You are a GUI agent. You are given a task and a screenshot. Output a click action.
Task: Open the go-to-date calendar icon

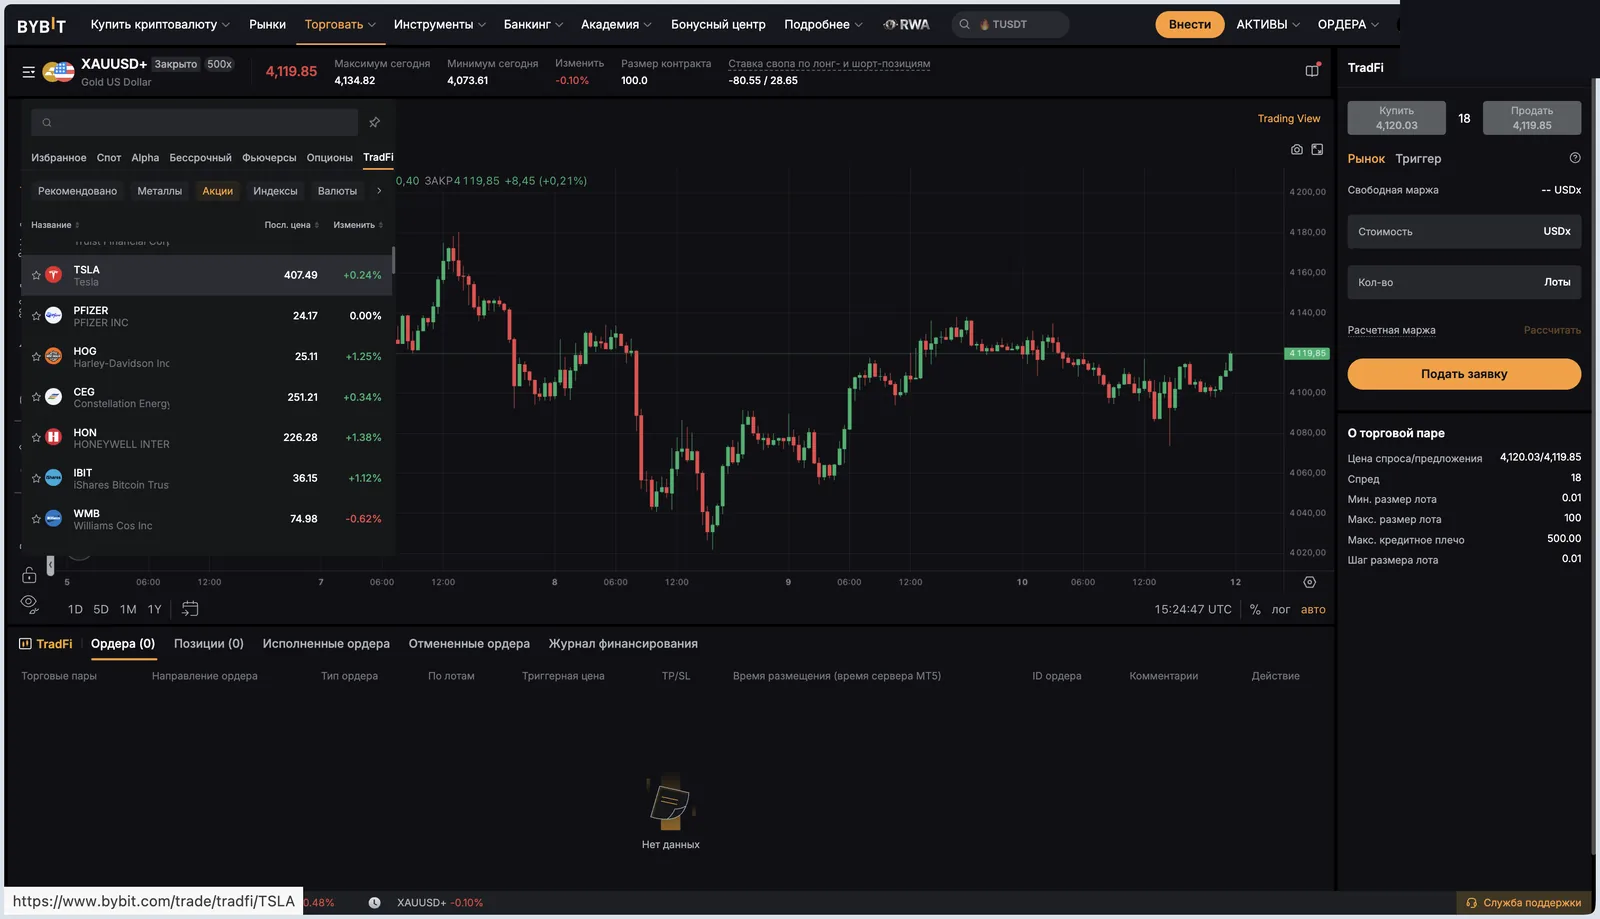pos(190,609)
